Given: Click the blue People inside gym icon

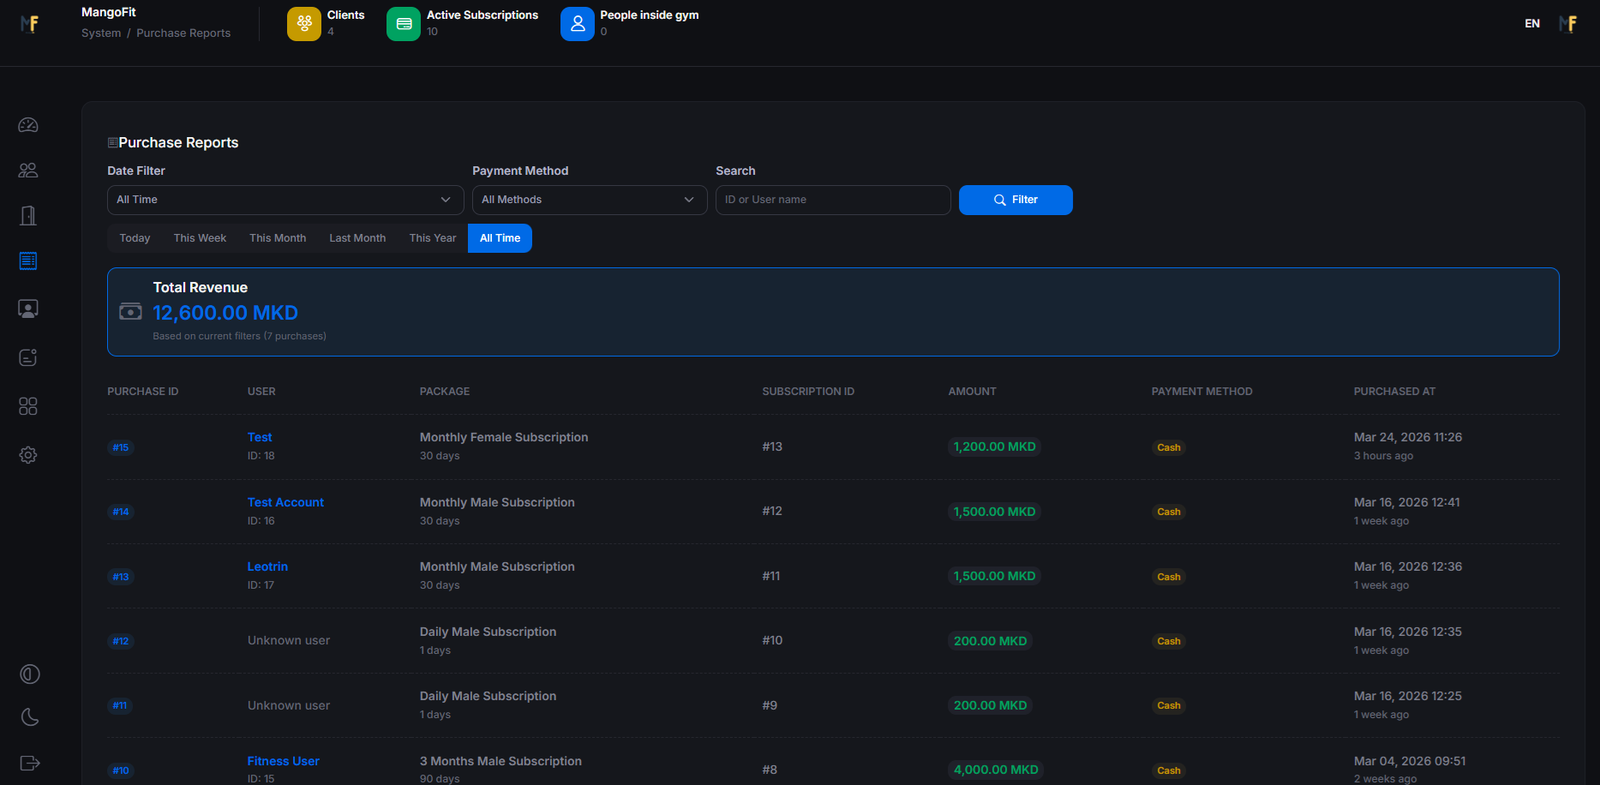Looking at the screenshot, I should [x=577, y=24].
